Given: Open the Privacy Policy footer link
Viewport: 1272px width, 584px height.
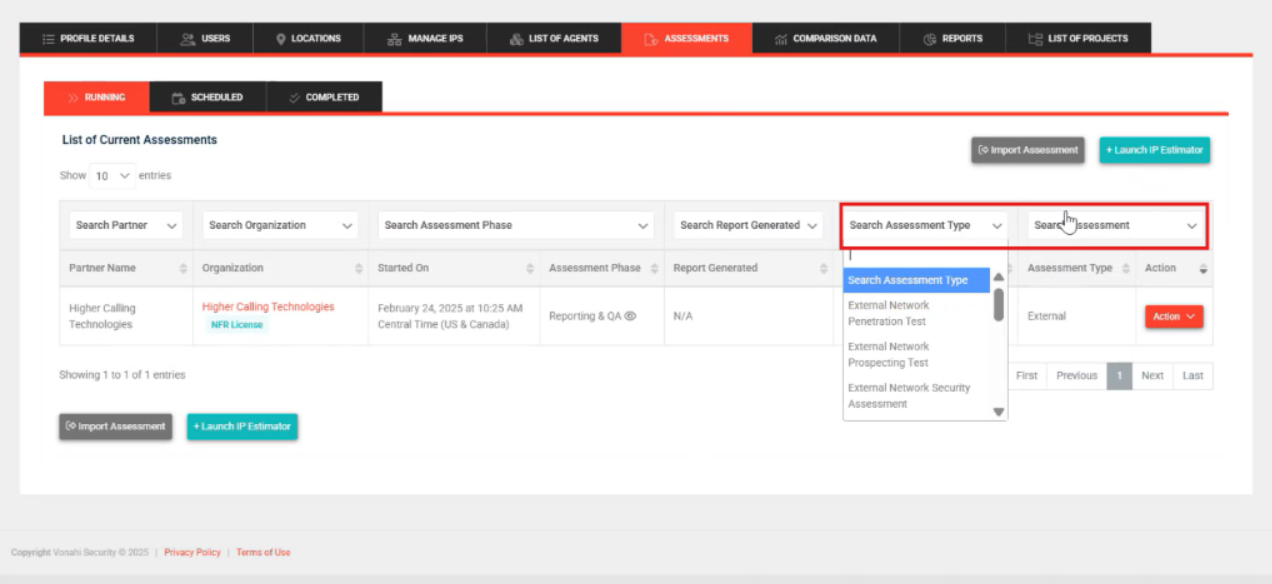Looking at the screenshot, I should point(192,552).
